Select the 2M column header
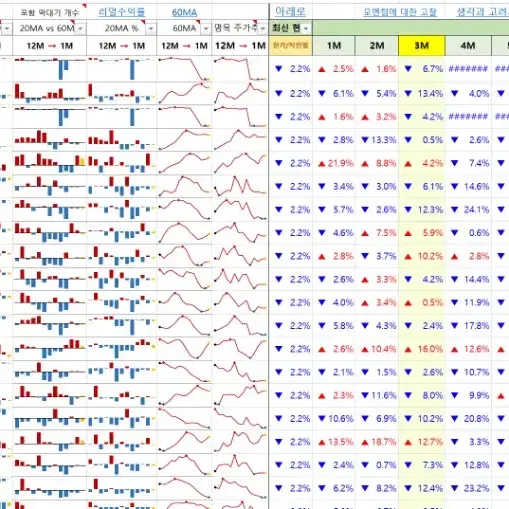 pos(377,46)
